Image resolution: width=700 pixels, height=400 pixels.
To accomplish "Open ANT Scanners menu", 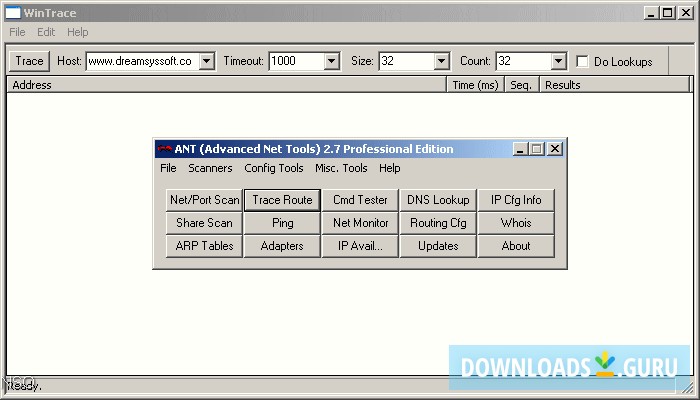I will pyautogui.click(x=210, y=168).
